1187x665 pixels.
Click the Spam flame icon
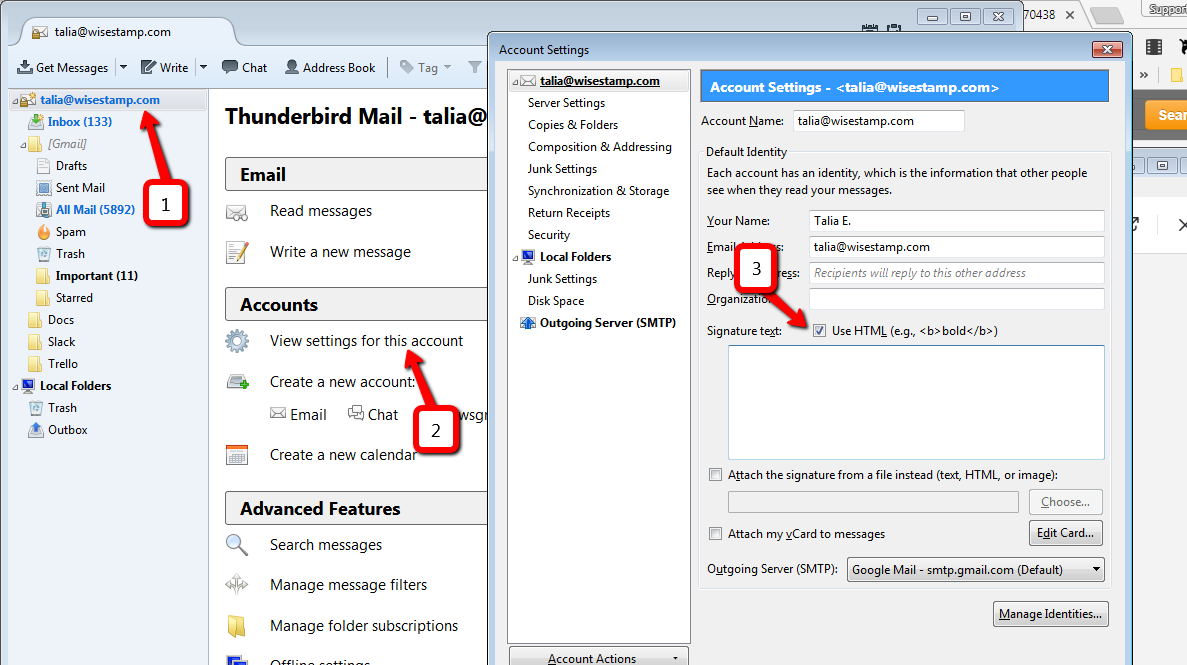[x=44, y=232]
